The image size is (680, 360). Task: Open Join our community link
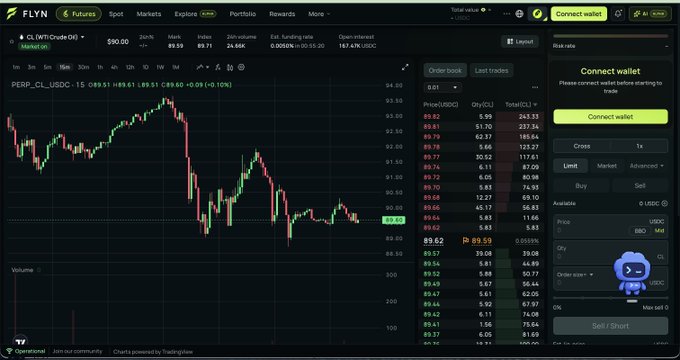pos(78,351)
